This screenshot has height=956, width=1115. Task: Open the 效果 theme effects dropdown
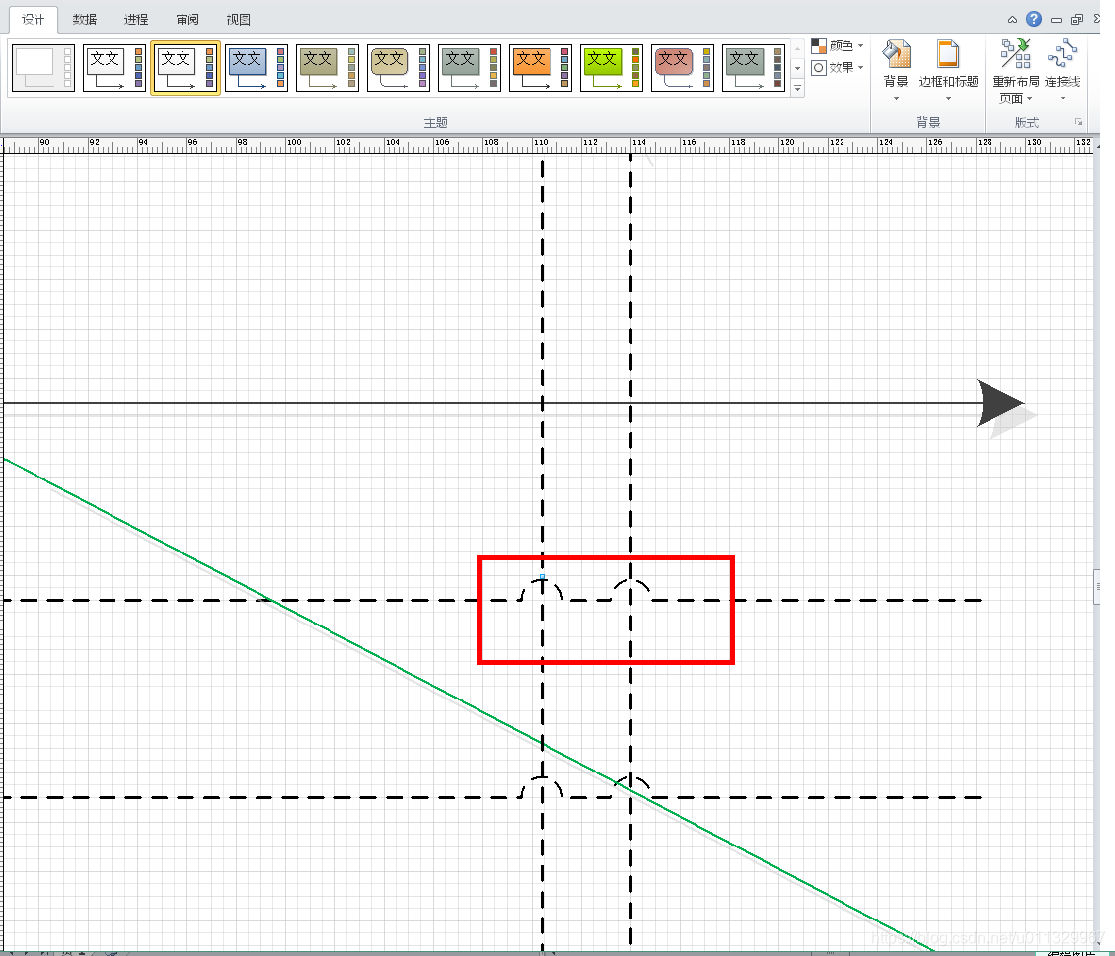pos(837,68)
